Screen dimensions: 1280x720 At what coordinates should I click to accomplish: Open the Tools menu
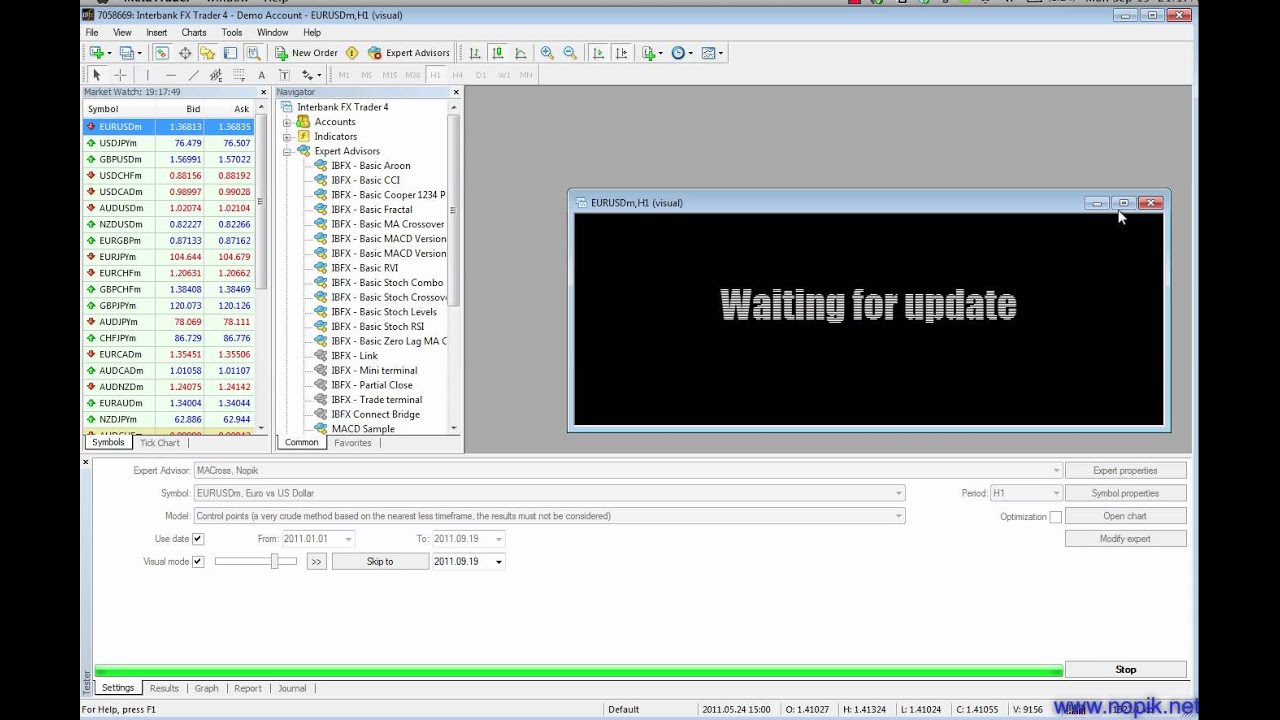pyautogui.click(x=232, y=33)
